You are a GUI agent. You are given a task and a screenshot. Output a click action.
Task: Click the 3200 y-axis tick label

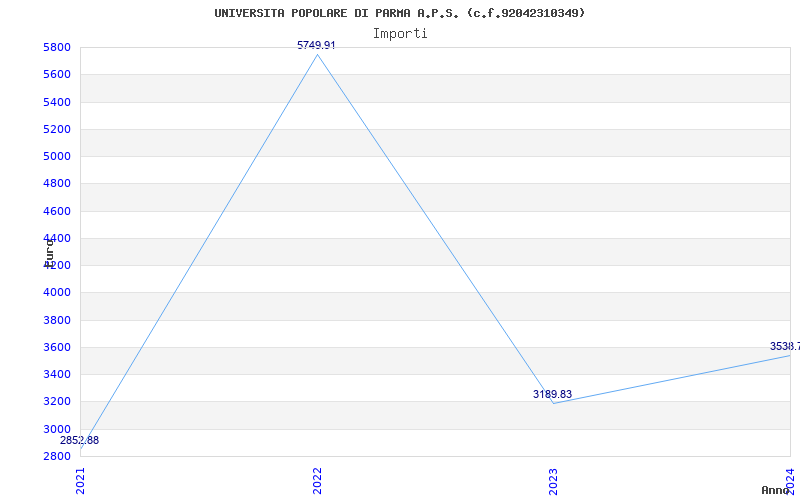pos(57,402)
